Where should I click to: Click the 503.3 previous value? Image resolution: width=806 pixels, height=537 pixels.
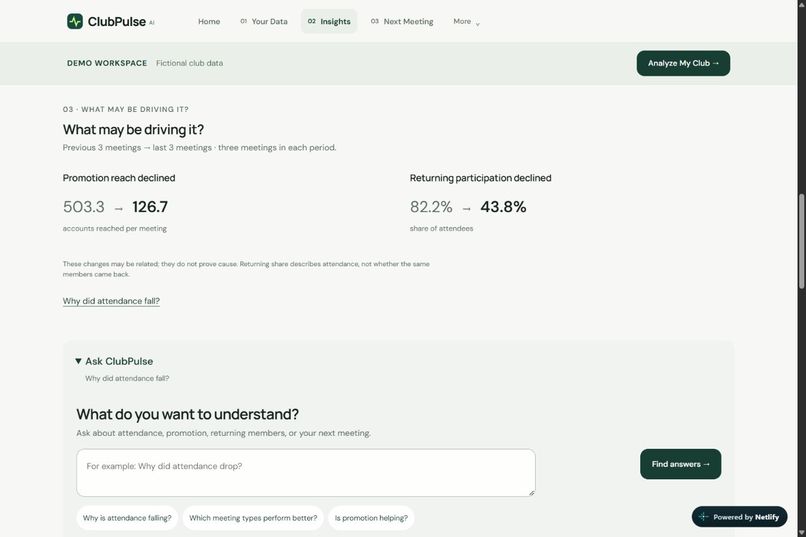pos(83,207)
